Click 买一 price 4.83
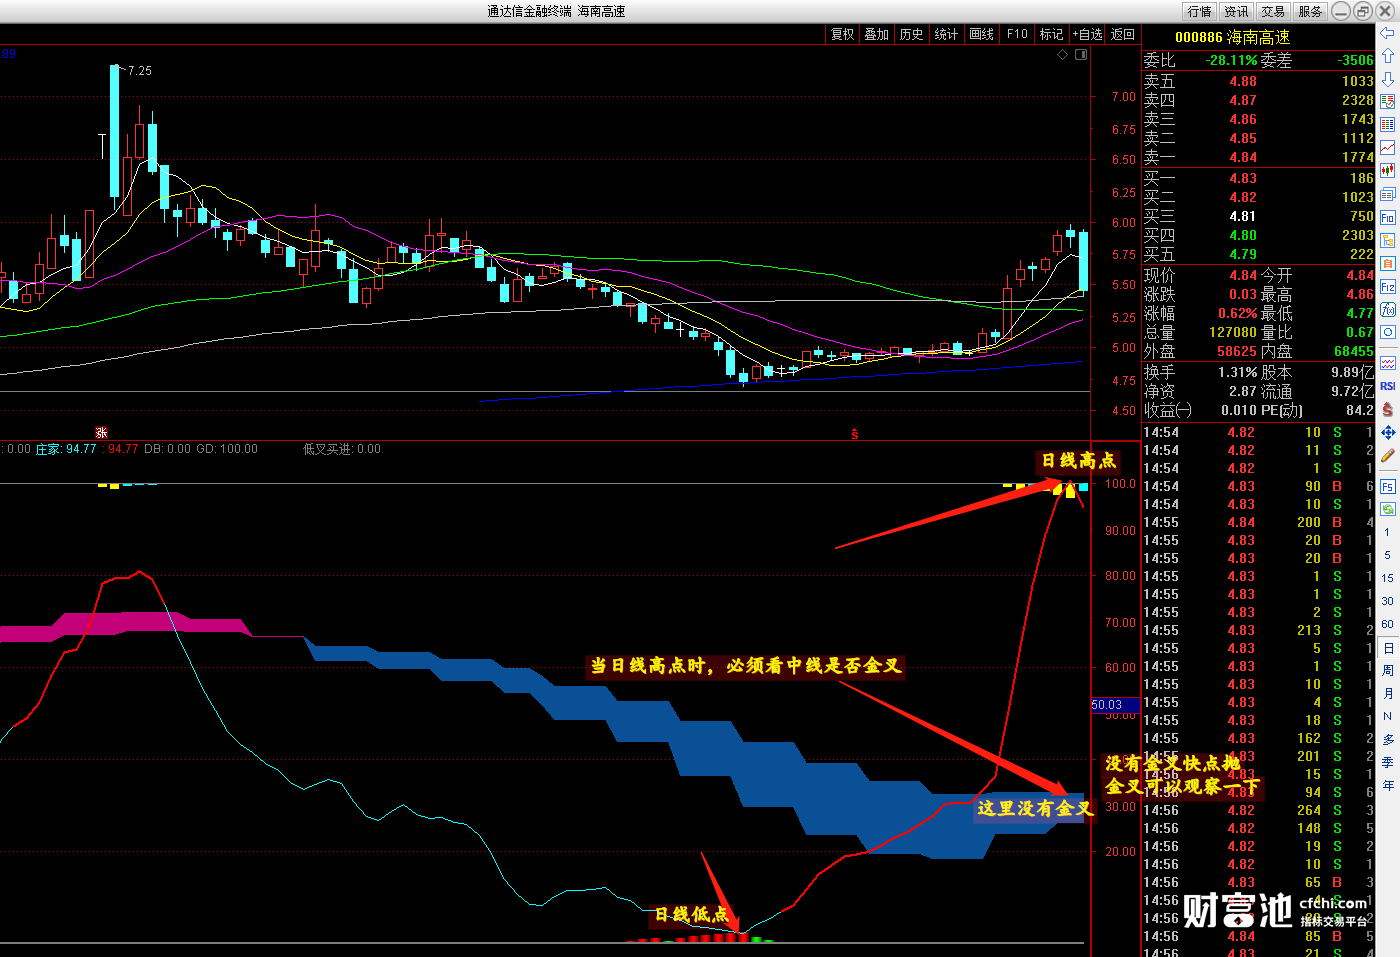 click(1243, 178)
